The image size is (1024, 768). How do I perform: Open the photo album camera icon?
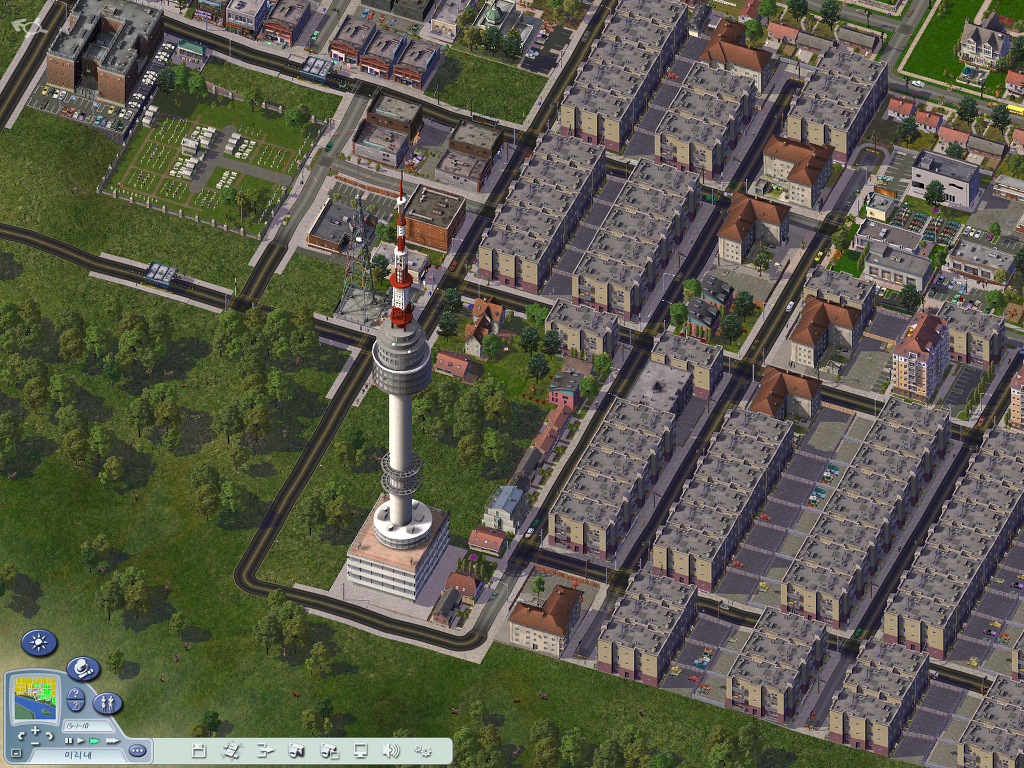coord(328,750)
